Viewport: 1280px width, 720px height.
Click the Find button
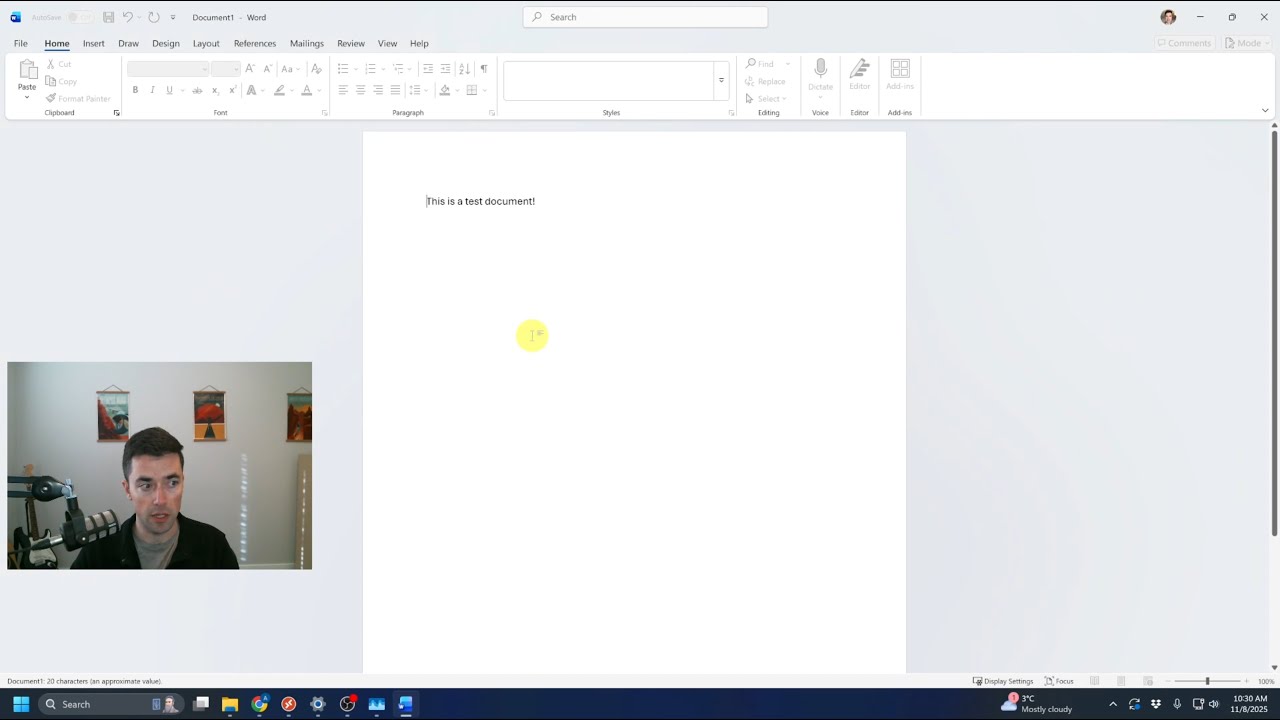click(760, 64)
